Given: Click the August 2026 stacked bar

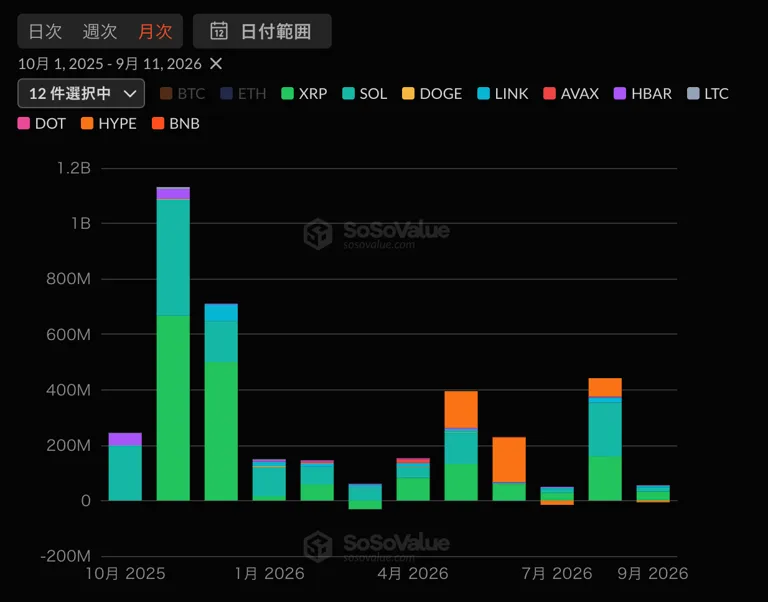Looking at the screenshot, I should coord(605,439).
